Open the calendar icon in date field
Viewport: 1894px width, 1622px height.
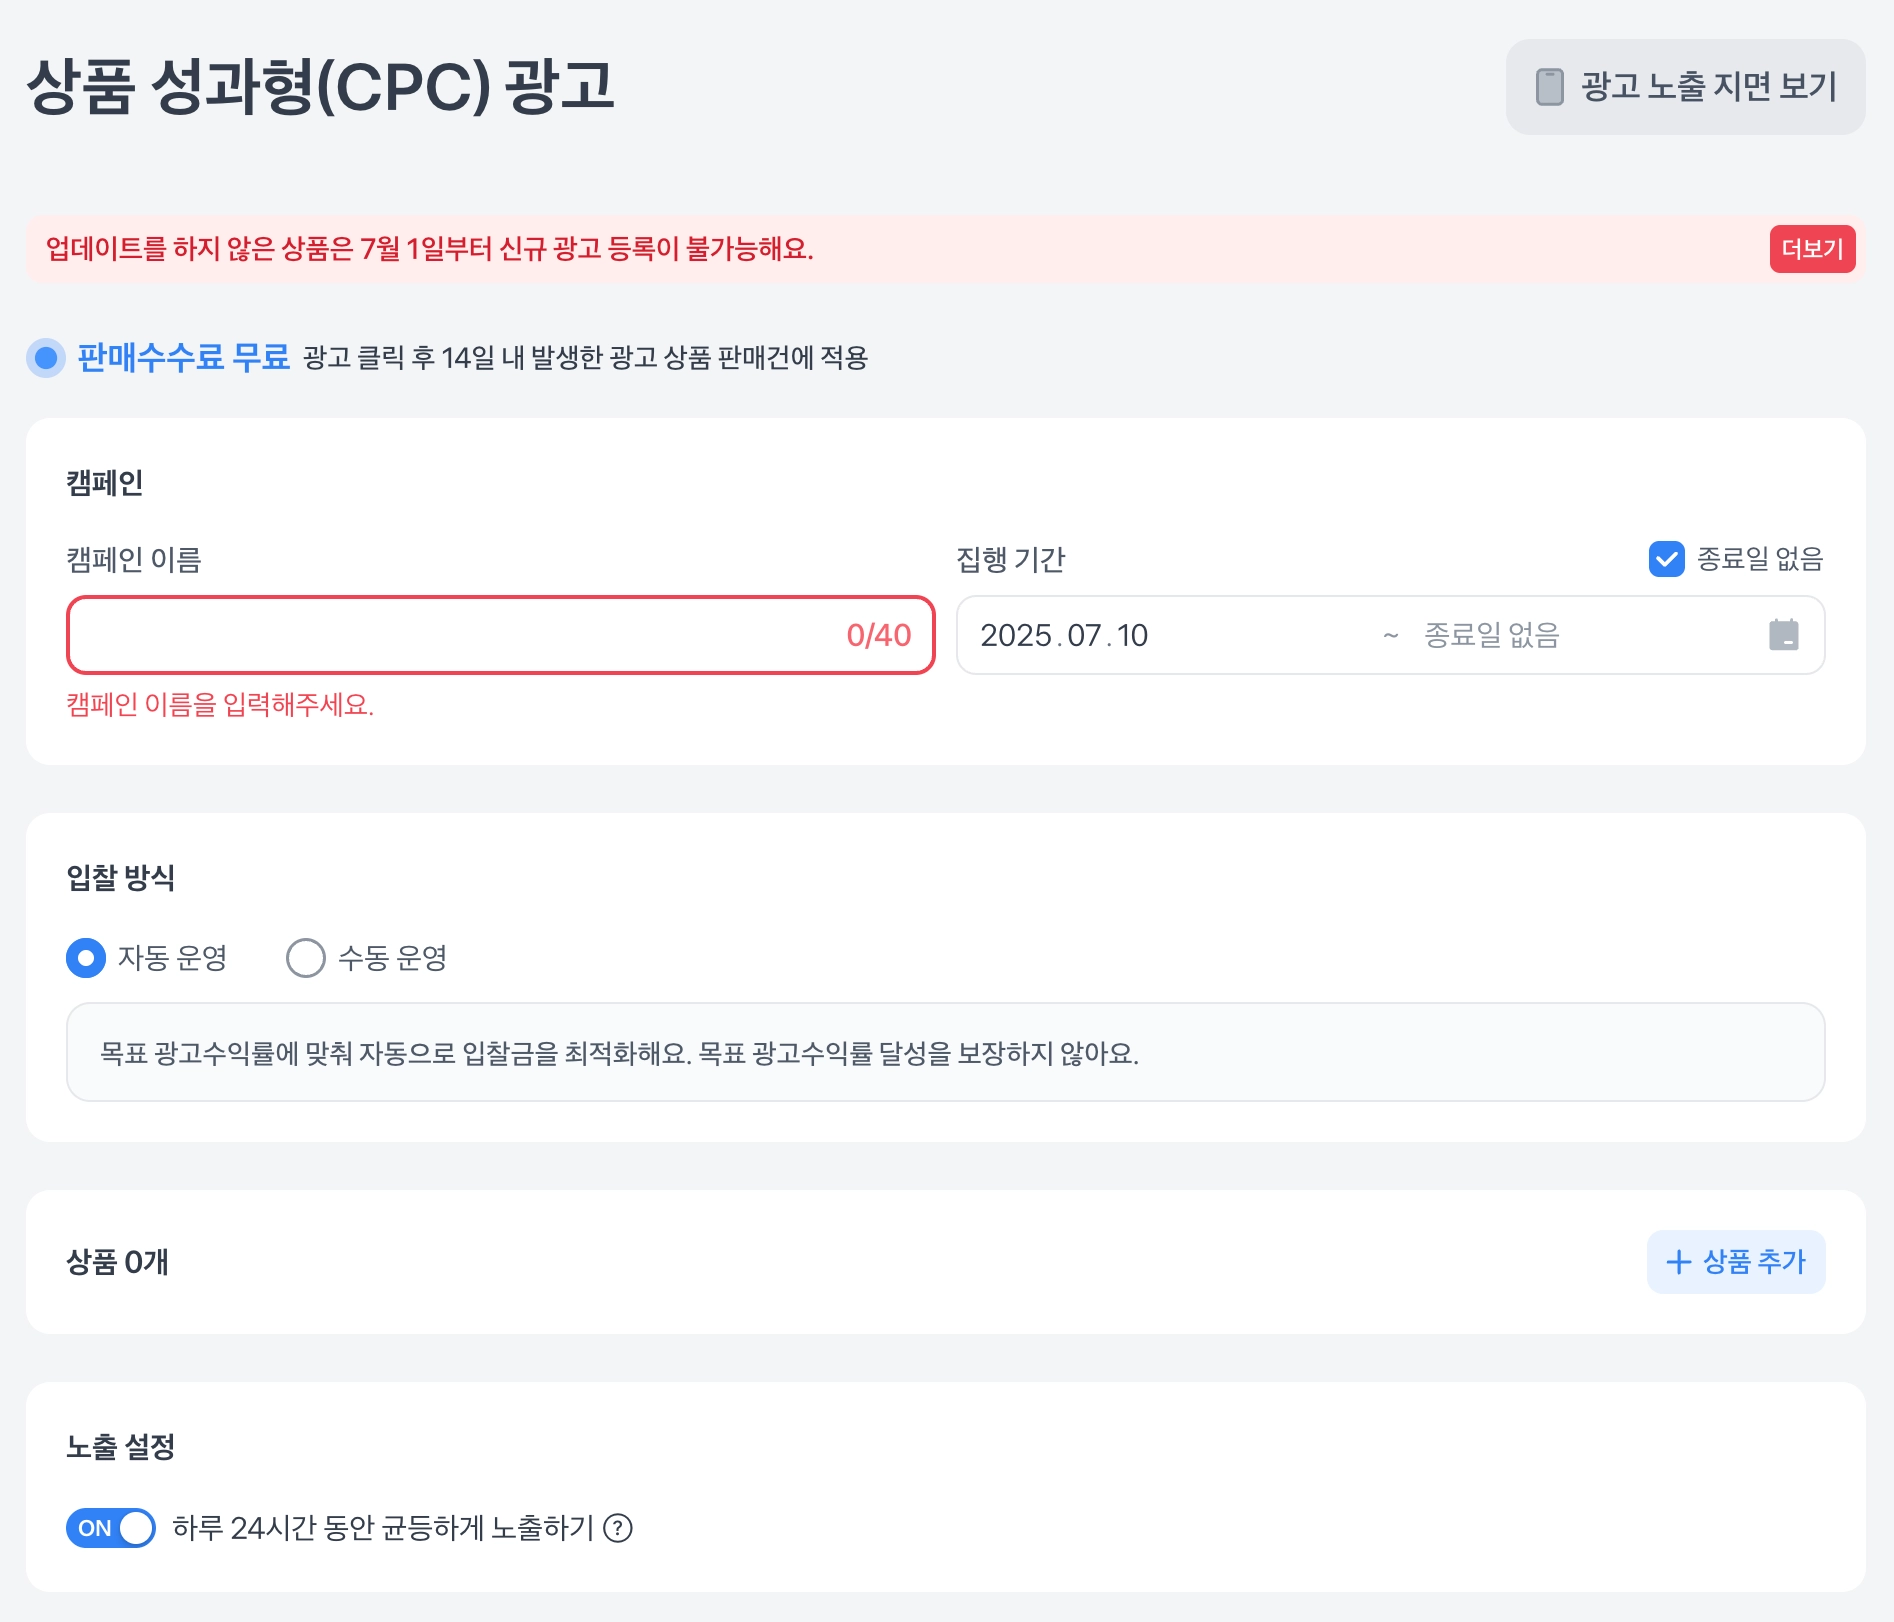1783,635
